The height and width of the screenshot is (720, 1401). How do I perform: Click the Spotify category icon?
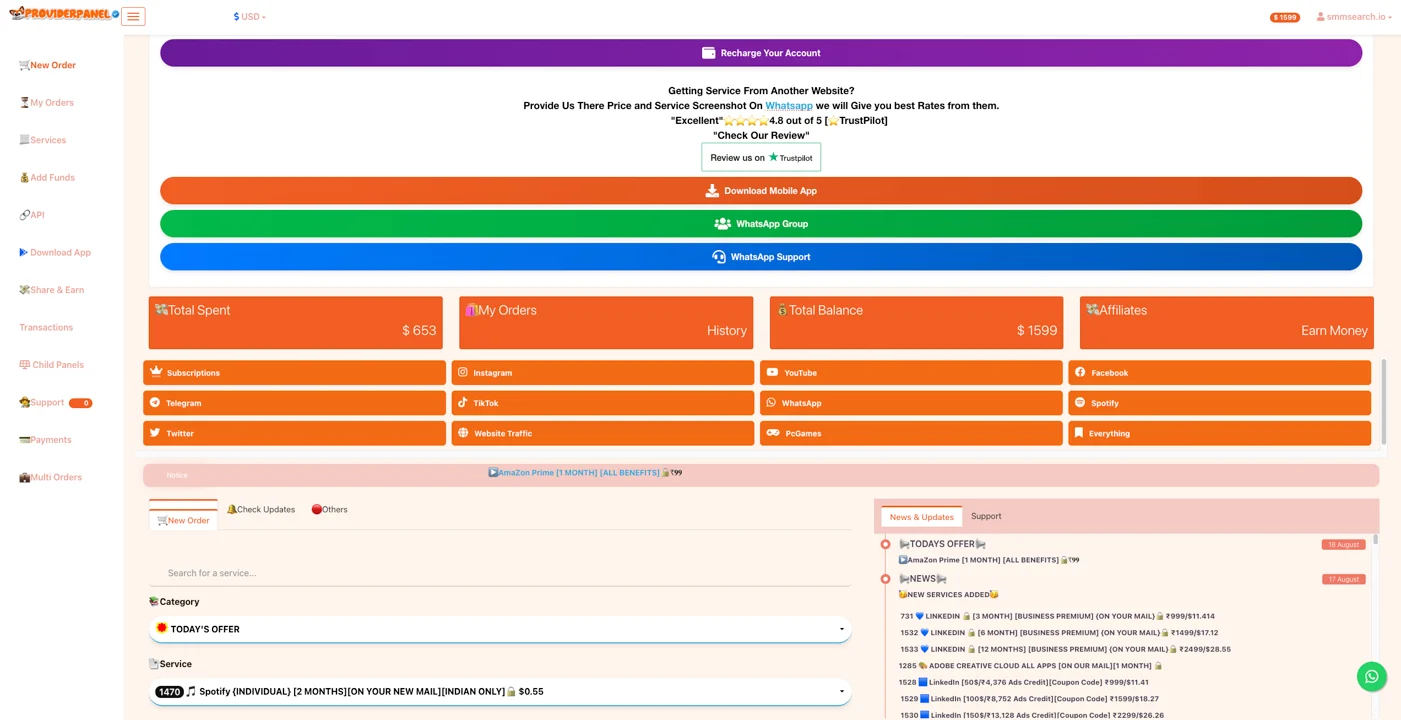[1080, 403]
